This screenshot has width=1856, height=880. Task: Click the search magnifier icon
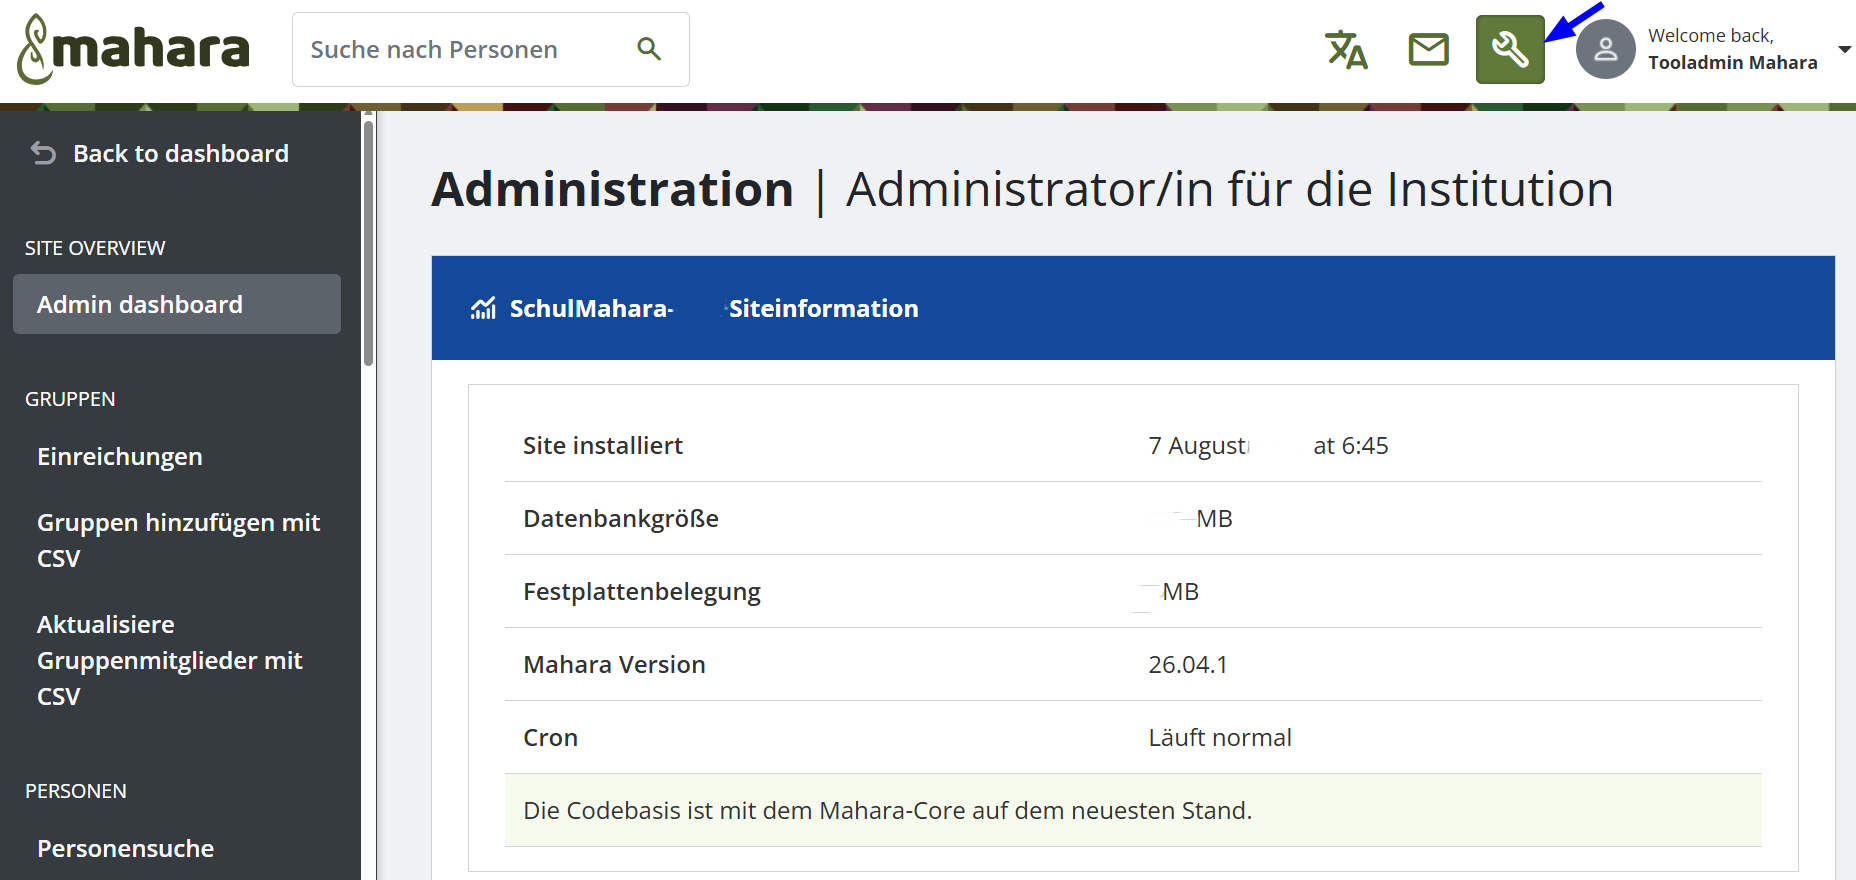(x=649, y=49)
